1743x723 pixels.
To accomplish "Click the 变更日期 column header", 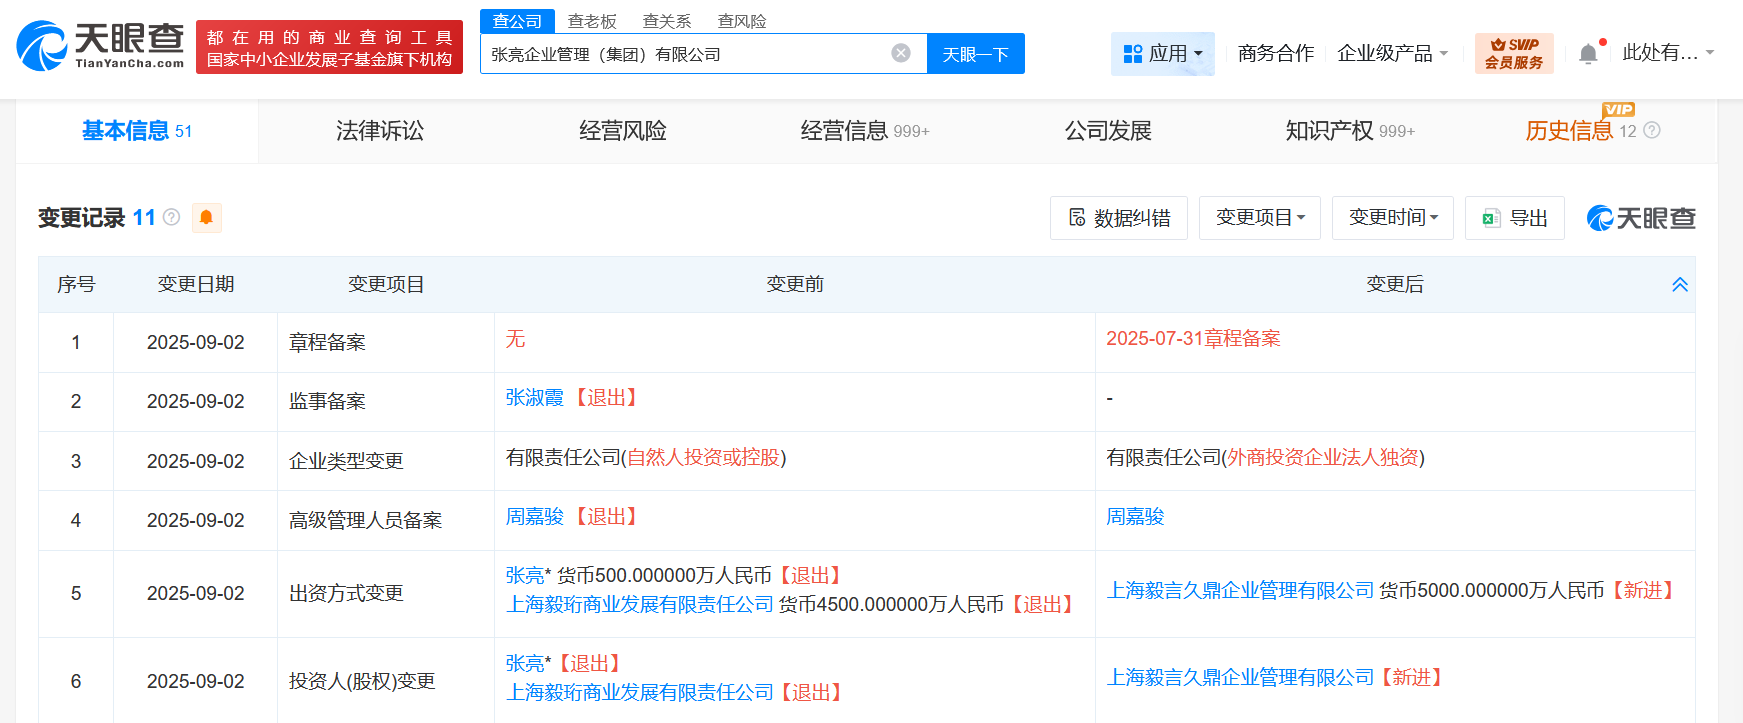I will coord(196,284).
